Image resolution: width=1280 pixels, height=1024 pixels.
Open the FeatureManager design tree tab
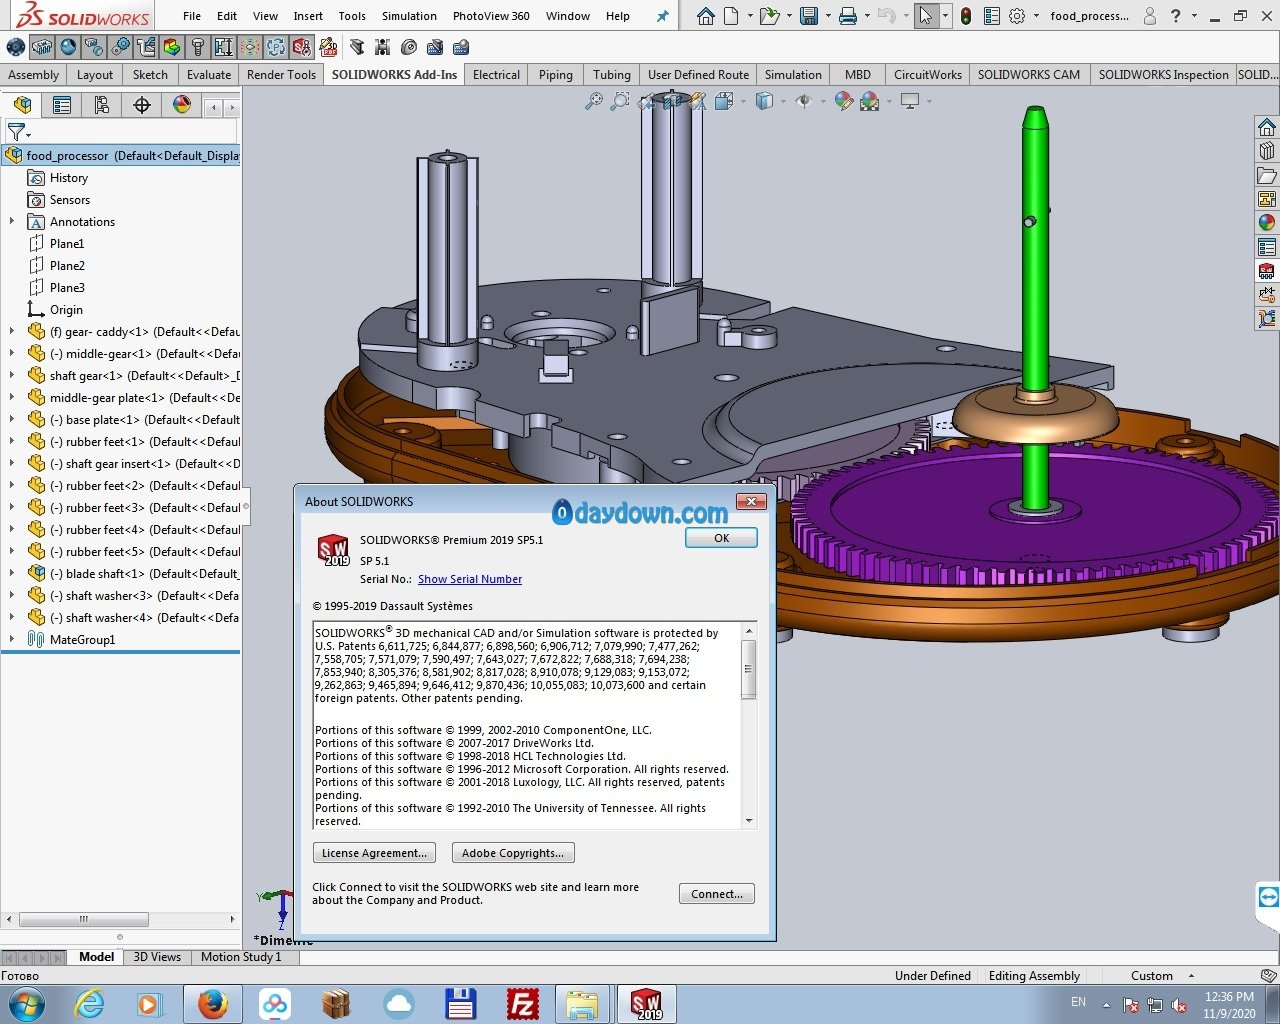point(22,105)
